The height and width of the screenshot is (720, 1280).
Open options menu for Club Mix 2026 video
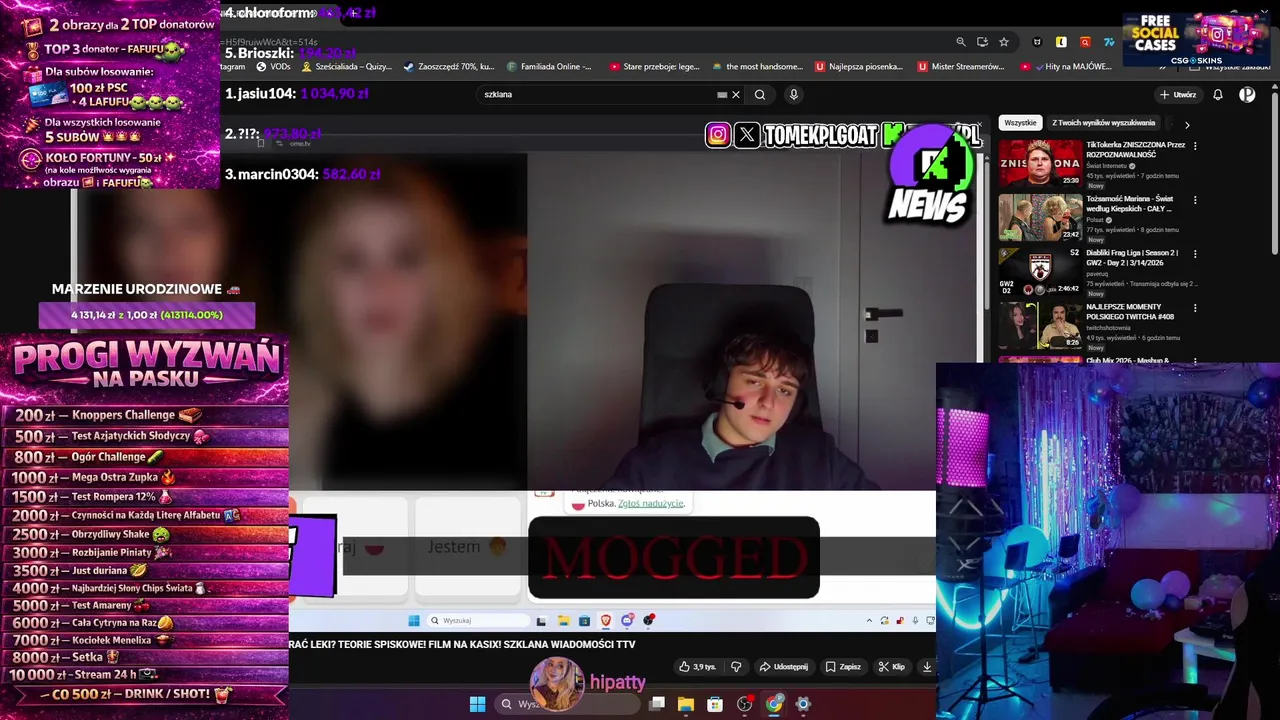[x=1195, y=360]
